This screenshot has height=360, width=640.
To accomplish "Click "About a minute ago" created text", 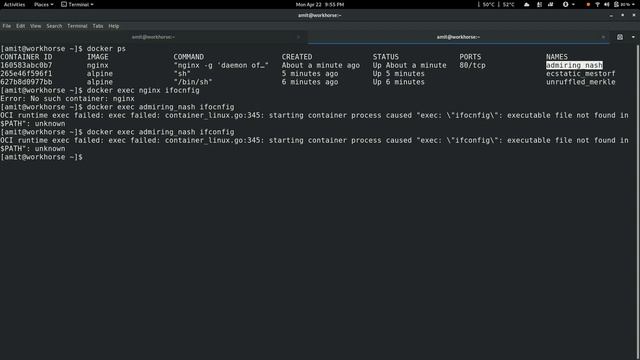I will tap(320, 65).
